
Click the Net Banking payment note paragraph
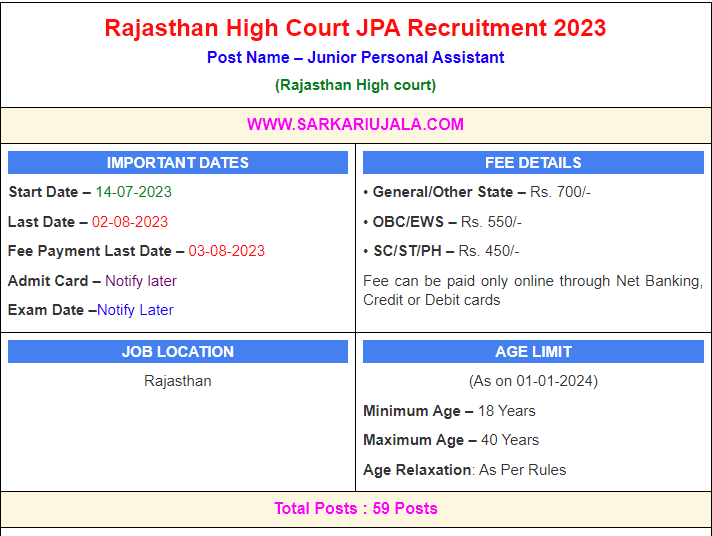[x=533, y=290]
